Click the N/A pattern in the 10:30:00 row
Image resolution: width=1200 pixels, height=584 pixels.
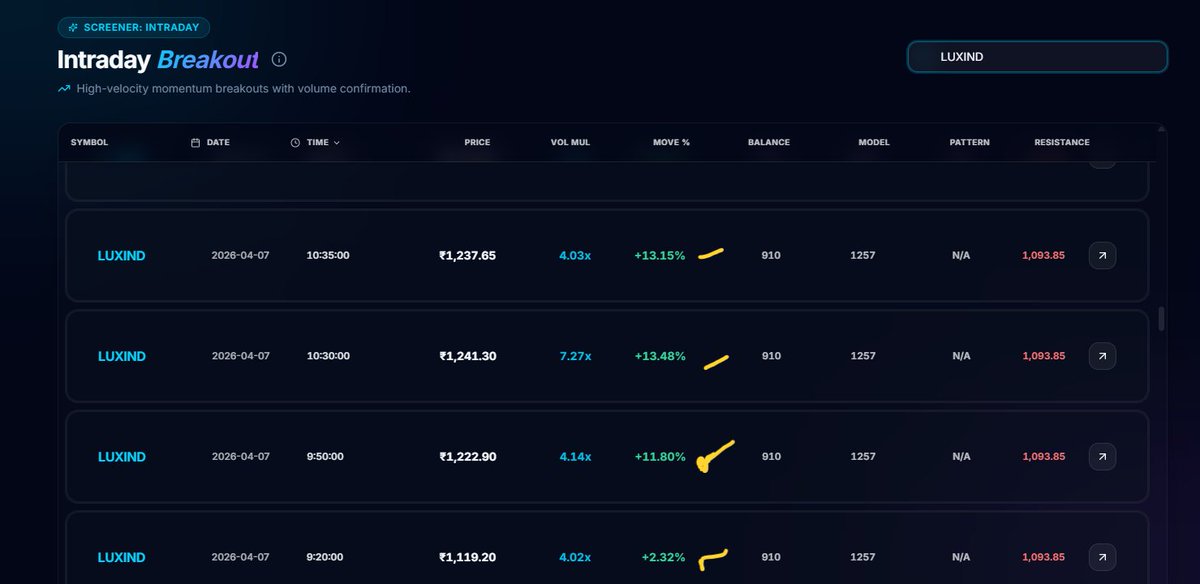961,357
